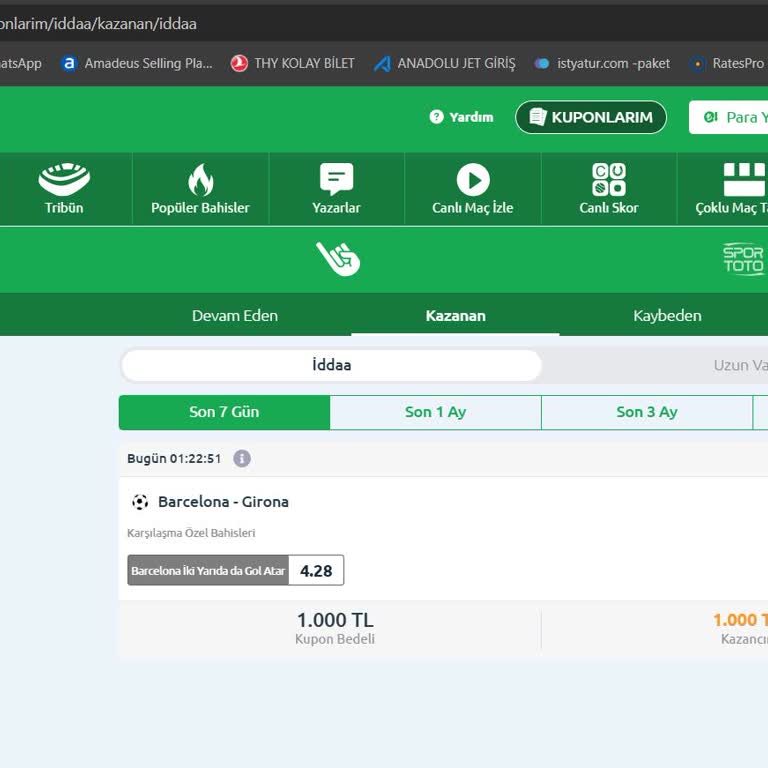The width and height of the screenshot is (768, 768).
Task: Click the info icon beside coupon time
Action: 242,459
